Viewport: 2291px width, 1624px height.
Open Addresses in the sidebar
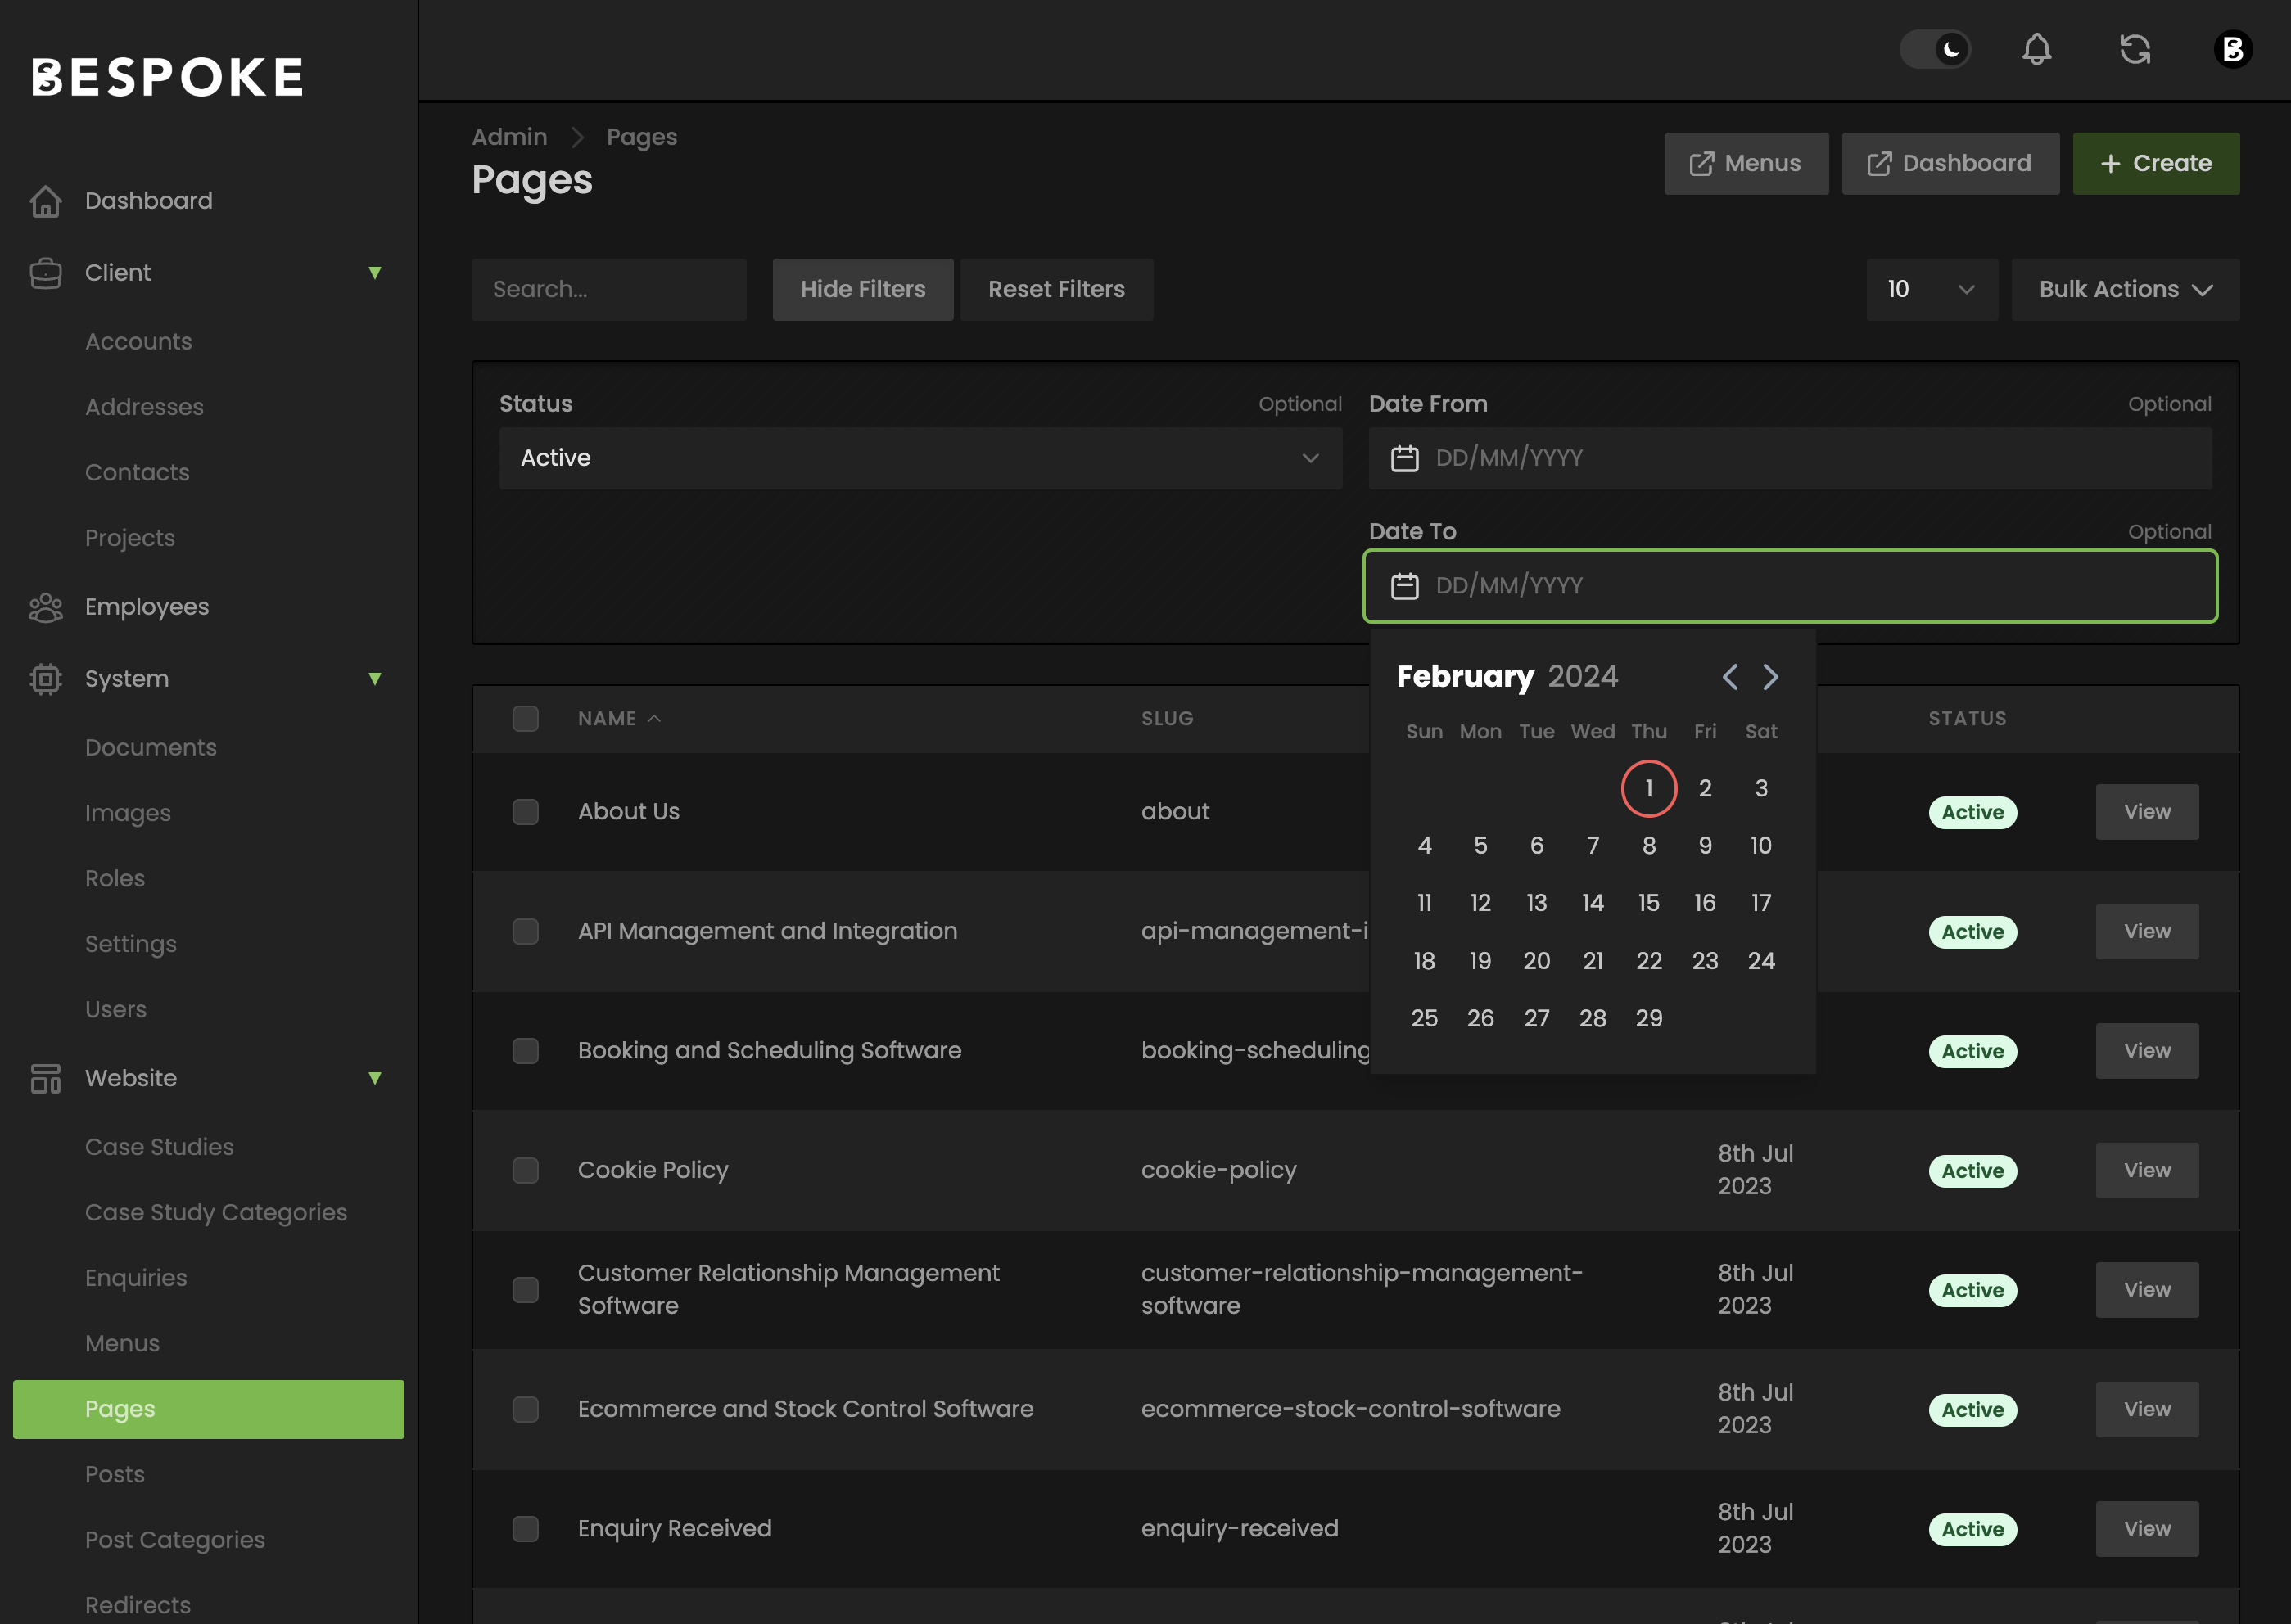[144, 407]
